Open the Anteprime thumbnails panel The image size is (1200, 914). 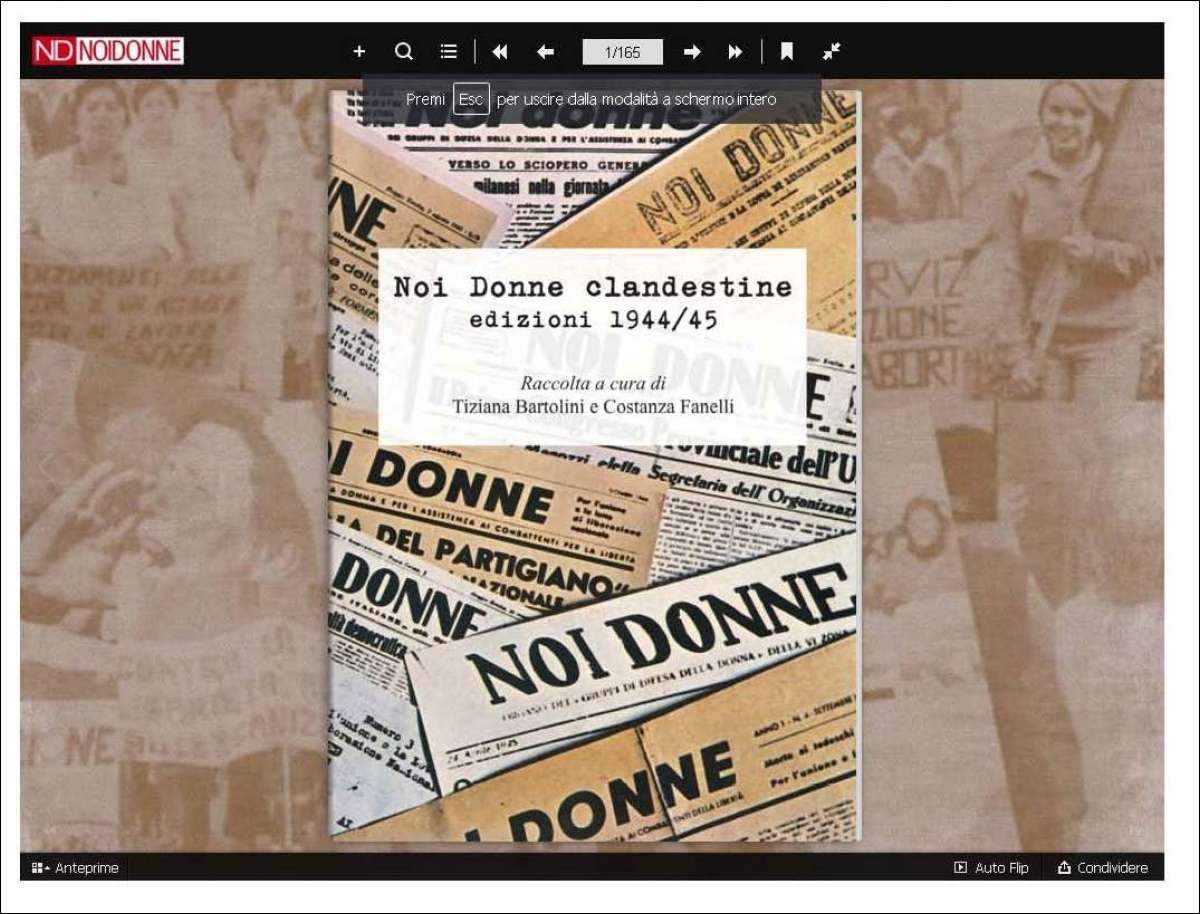pyautogui.click(x=75, y=868)
